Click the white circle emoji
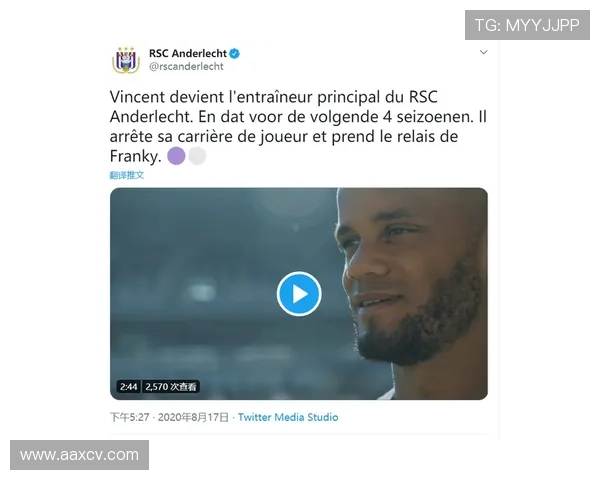This screenshot has height=480, width=600. click(x=197, y=156)
